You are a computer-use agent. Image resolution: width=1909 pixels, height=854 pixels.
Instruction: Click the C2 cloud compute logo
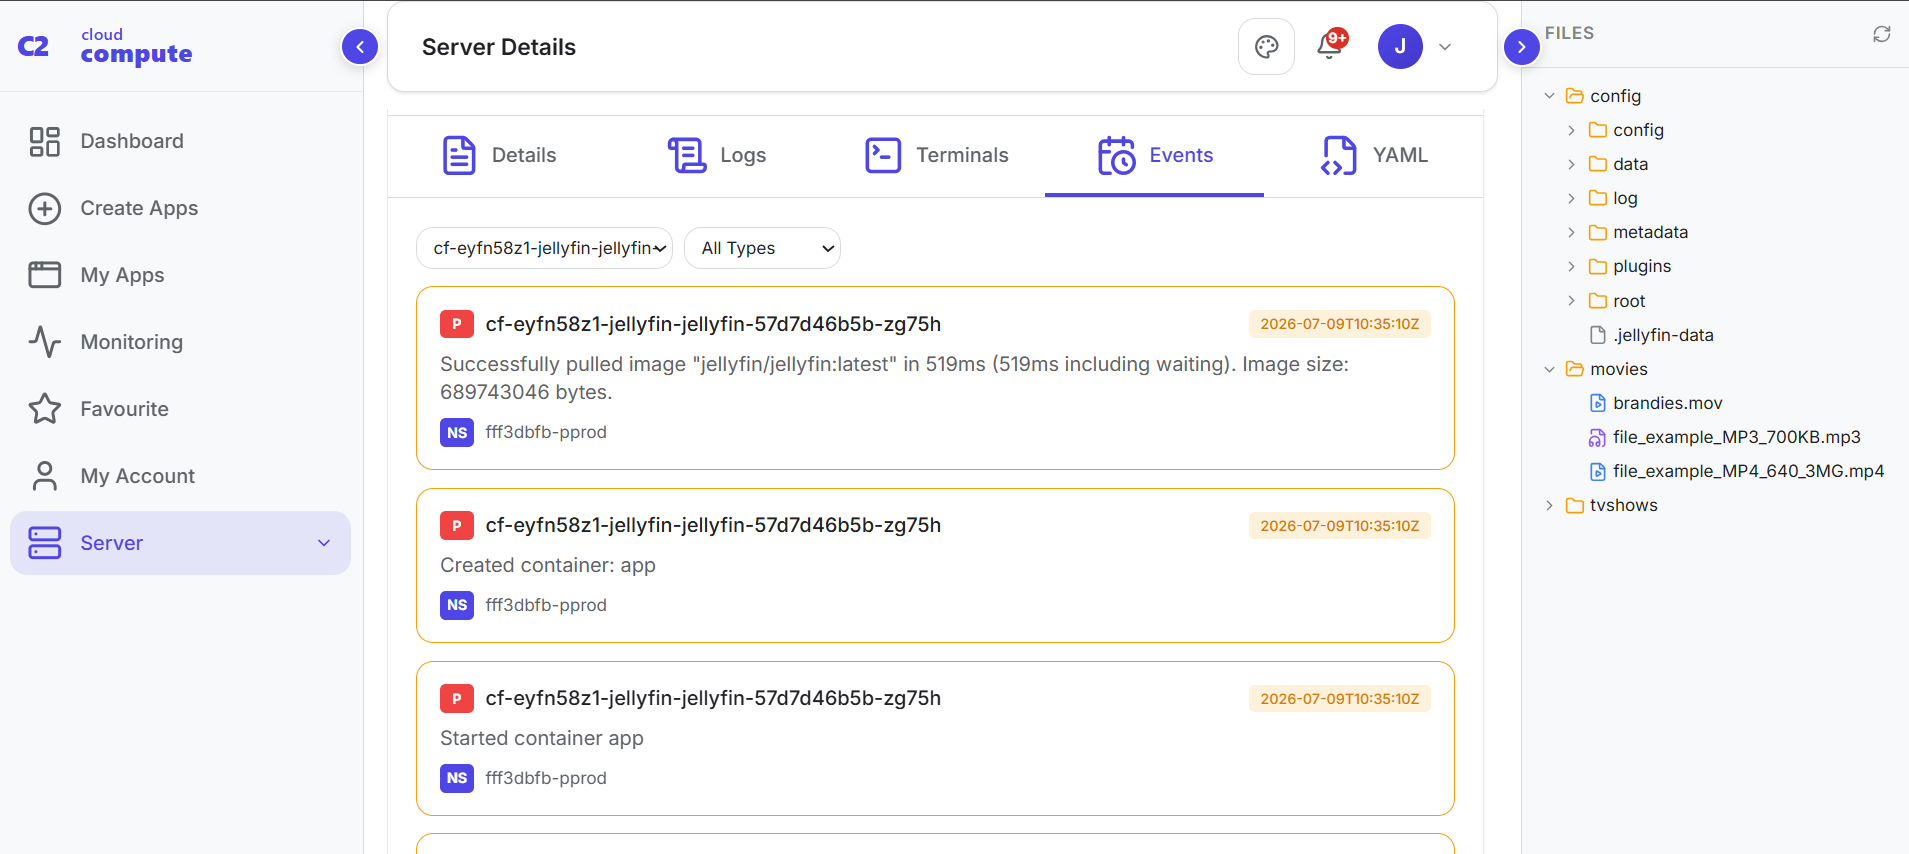(x=105, y=47)
